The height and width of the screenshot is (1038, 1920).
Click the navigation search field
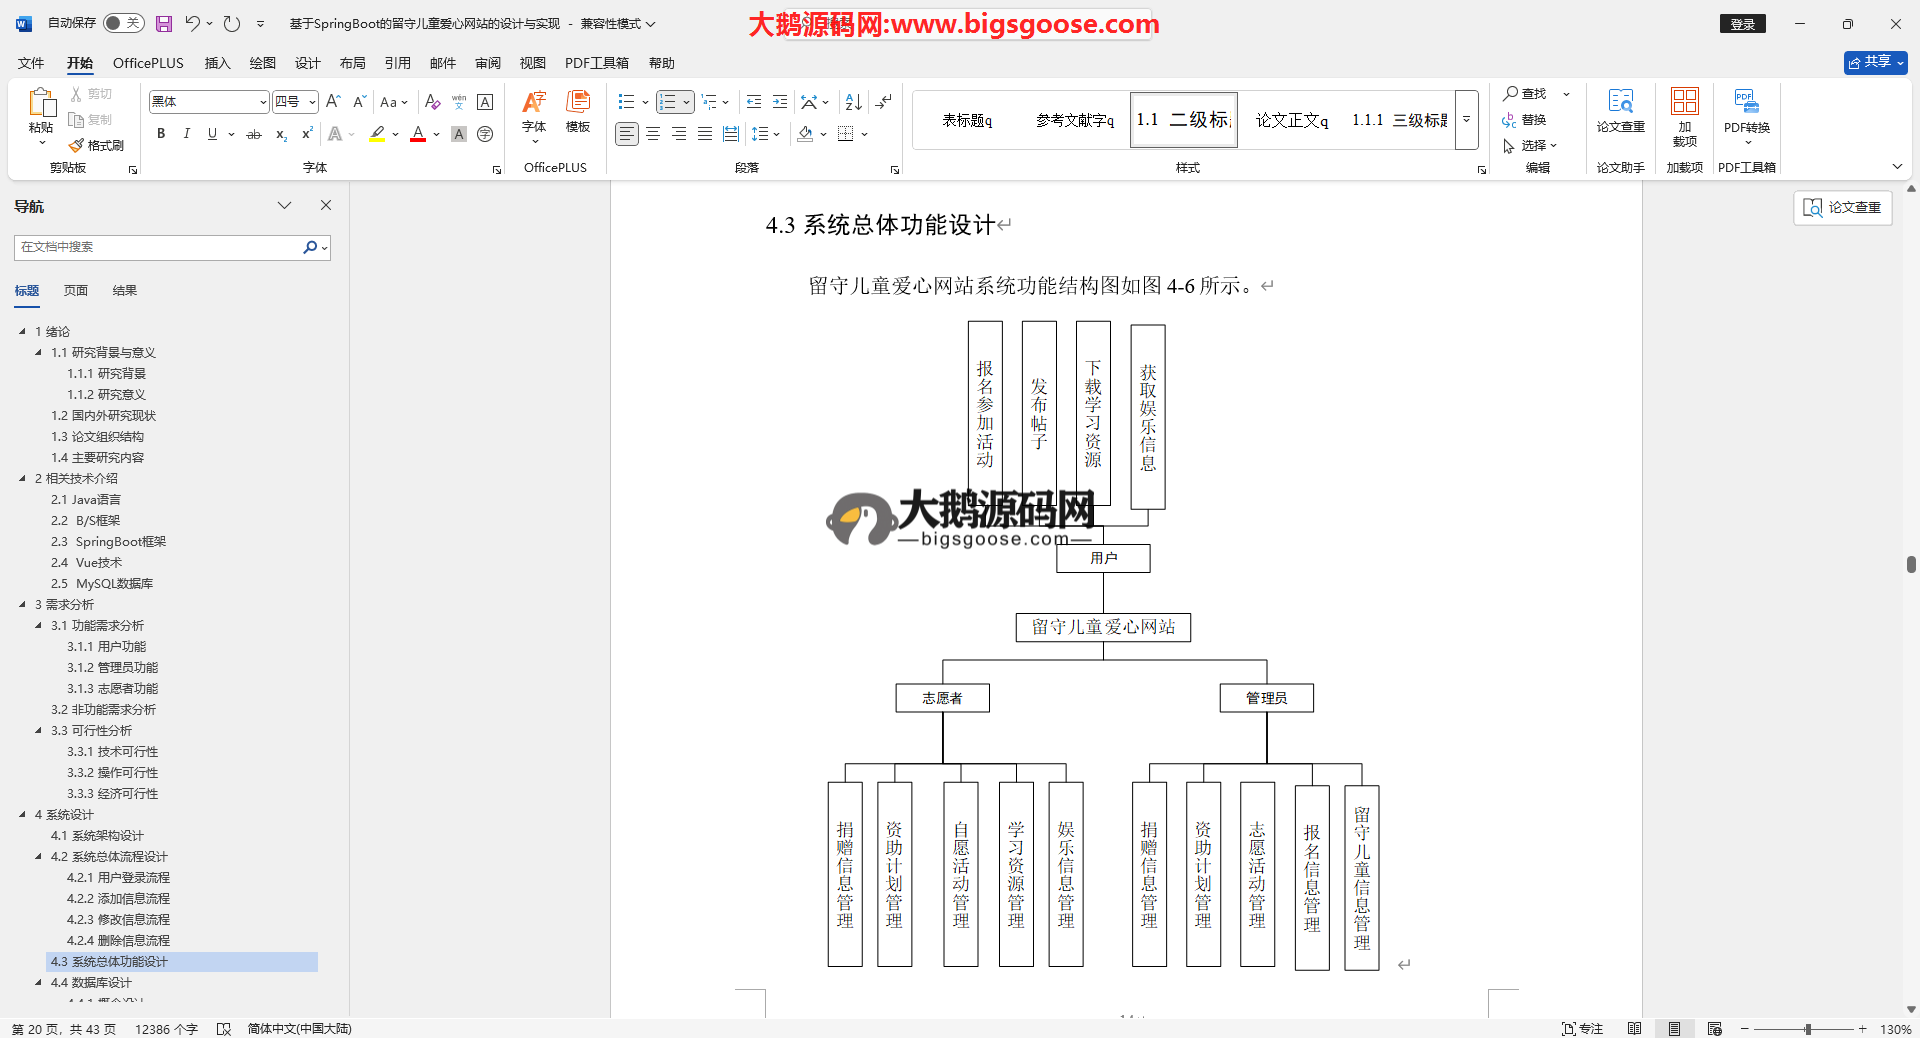160,247
